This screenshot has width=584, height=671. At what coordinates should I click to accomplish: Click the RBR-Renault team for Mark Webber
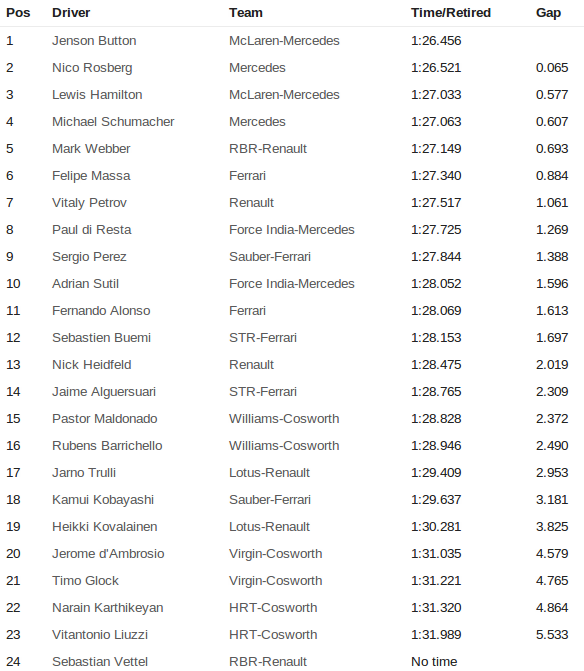[268, 148]
